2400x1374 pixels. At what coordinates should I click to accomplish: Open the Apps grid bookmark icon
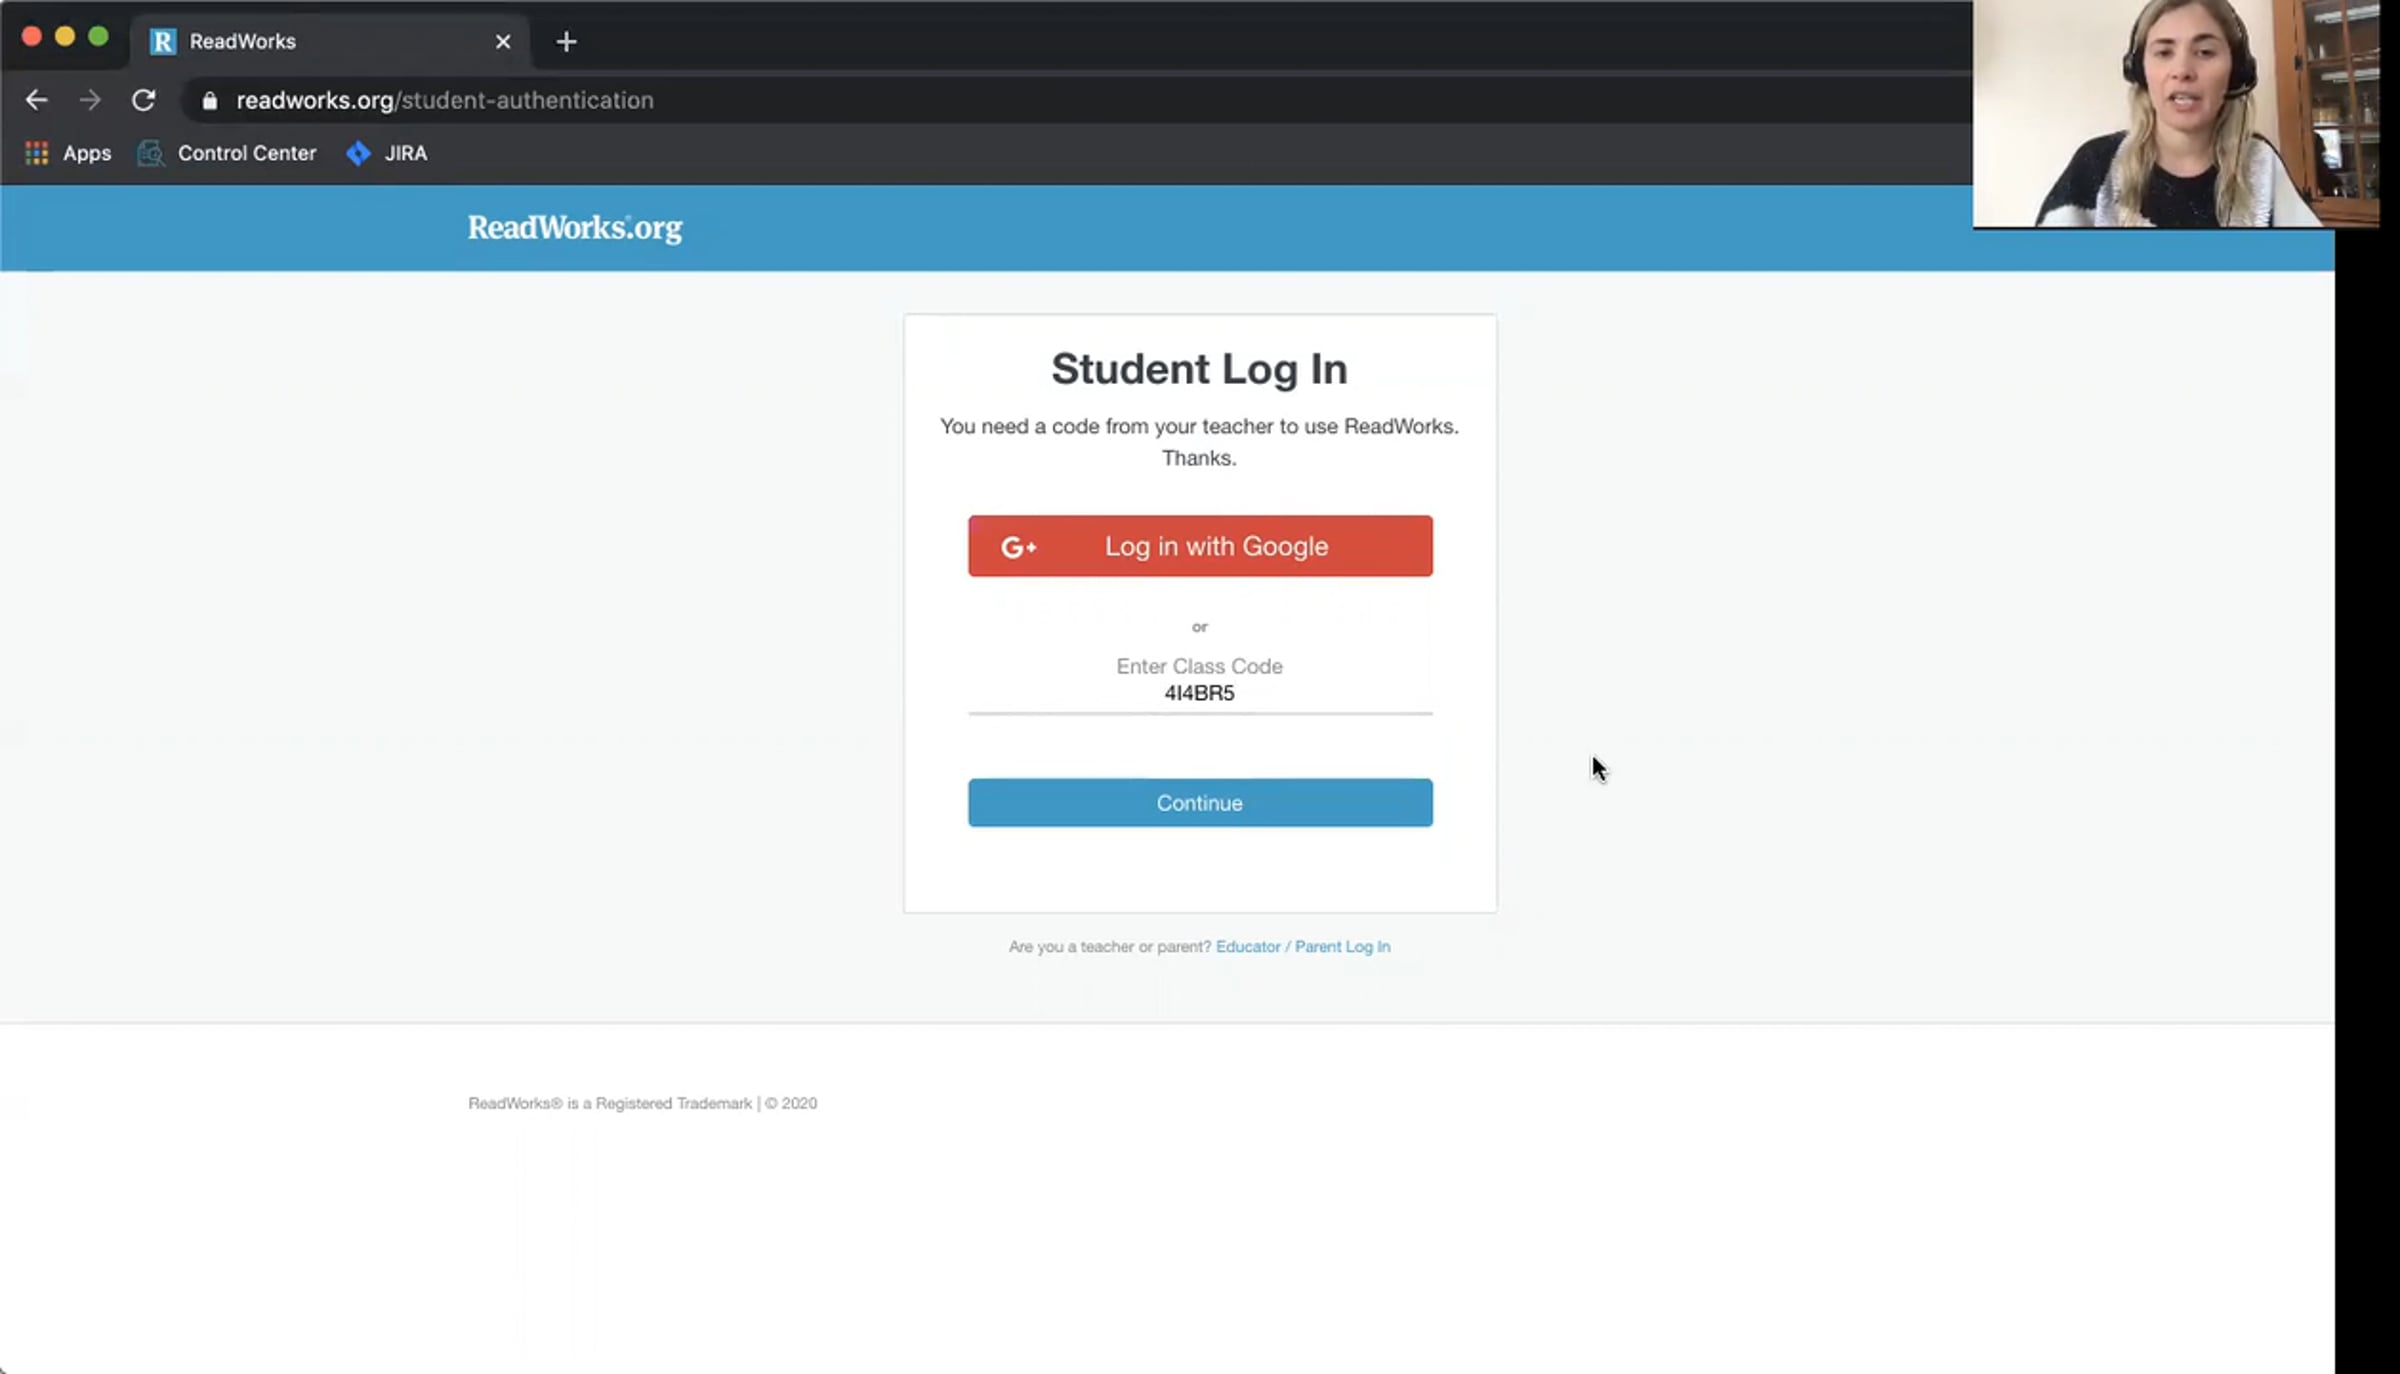tap(37, 153)
